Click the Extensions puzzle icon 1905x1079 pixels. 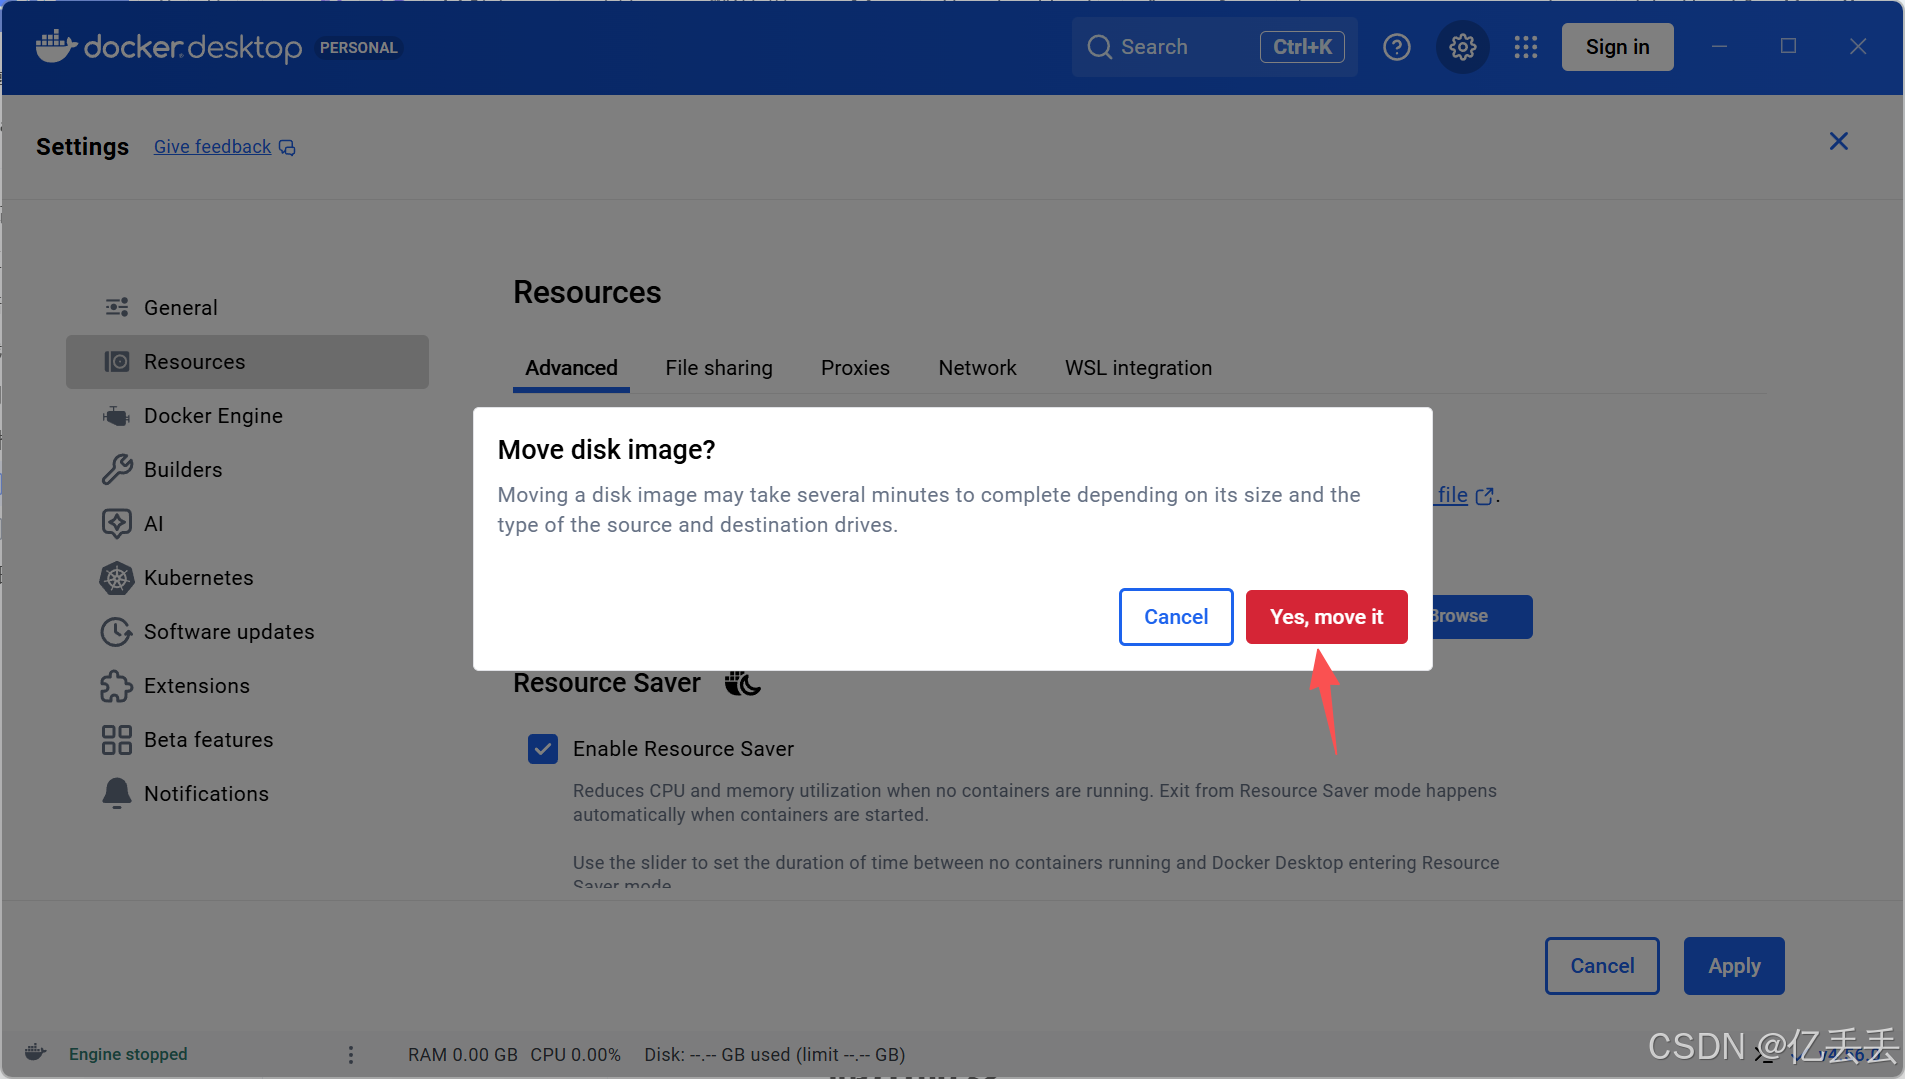click(117, 685)
